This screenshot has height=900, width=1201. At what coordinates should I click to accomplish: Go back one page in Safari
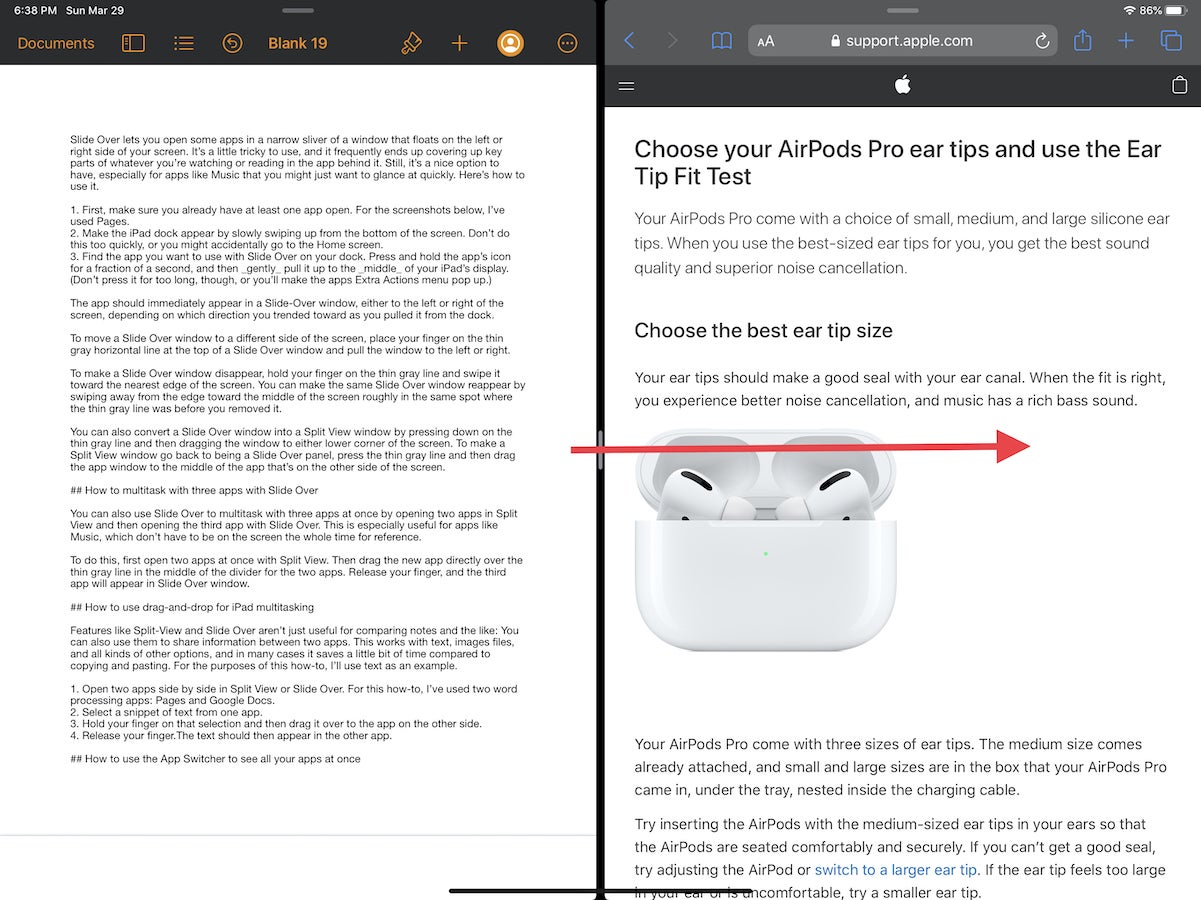(x=629, y=41)
